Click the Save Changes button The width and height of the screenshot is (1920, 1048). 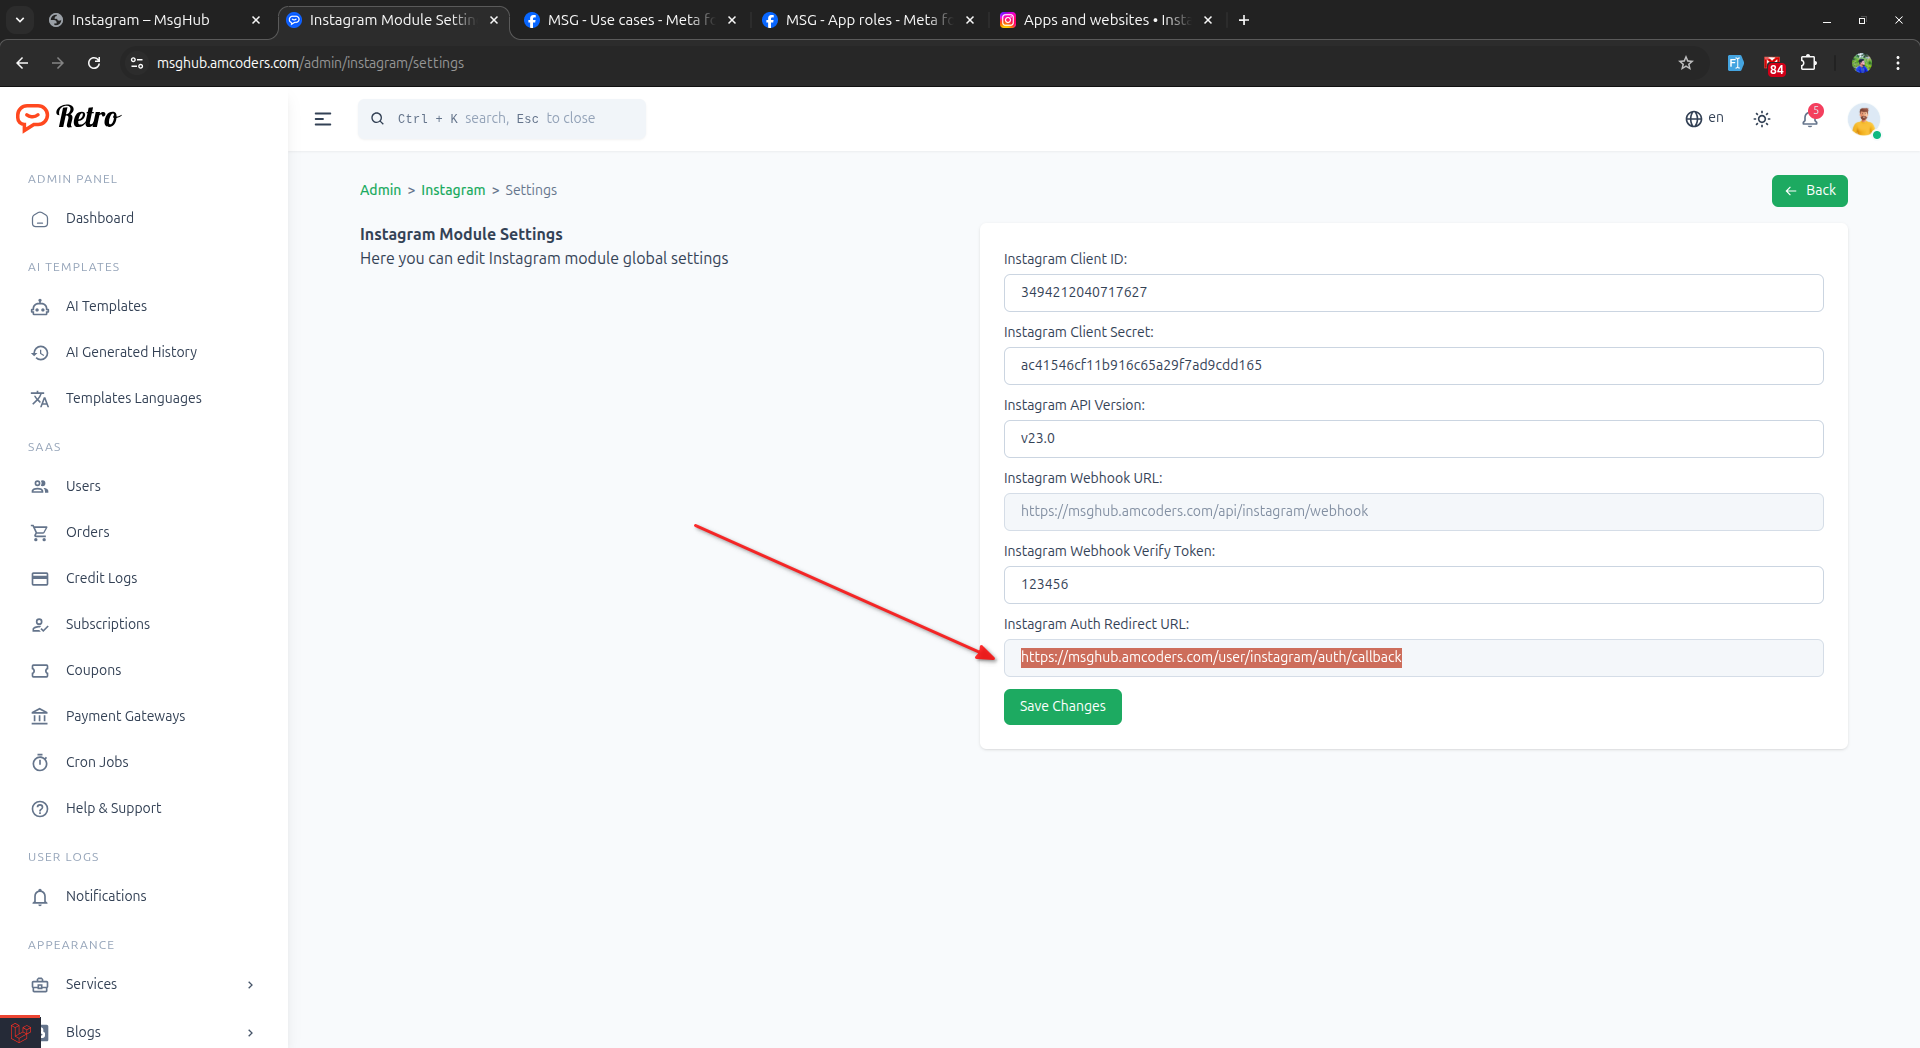(1062, 706)
